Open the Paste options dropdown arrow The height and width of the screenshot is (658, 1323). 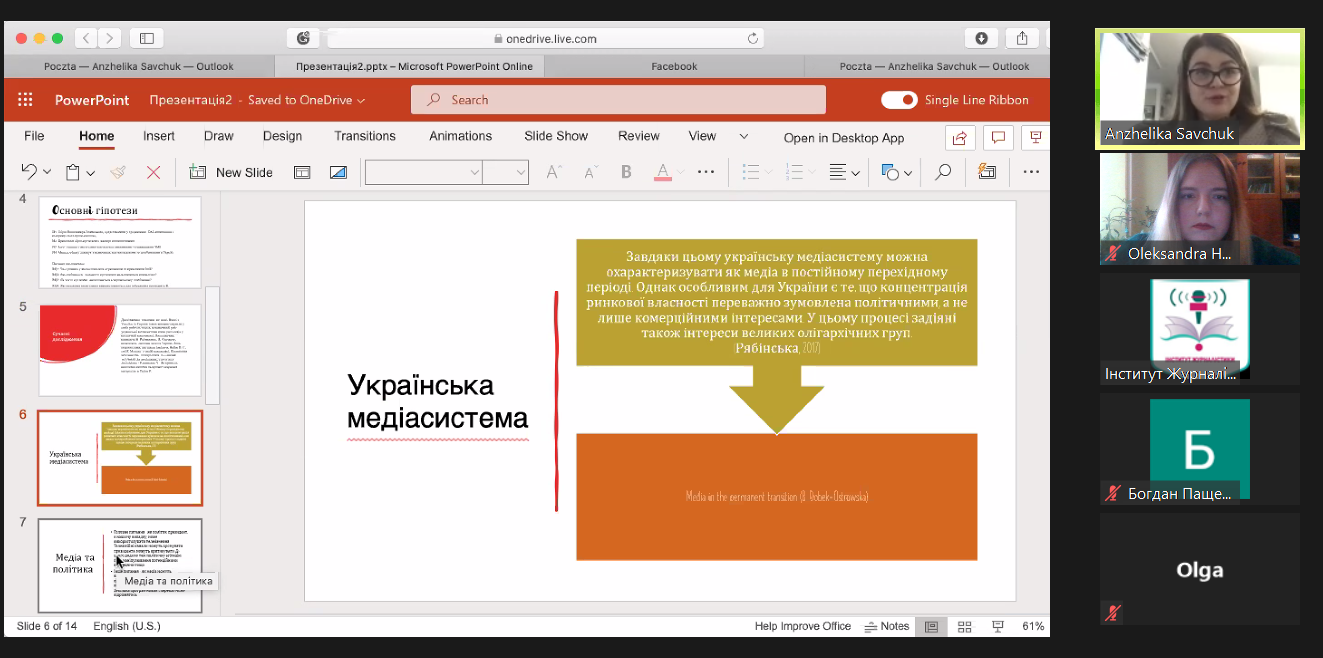[91, 173]
